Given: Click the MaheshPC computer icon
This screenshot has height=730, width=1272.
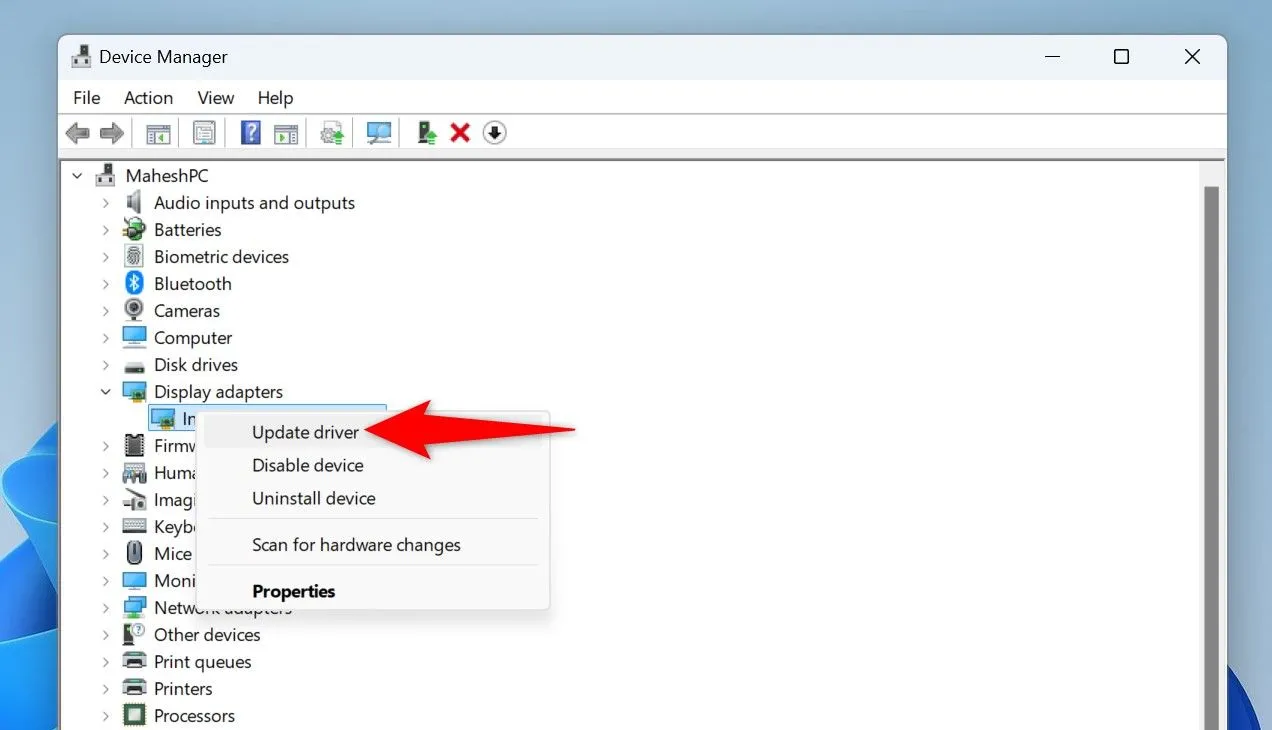Looking at the screenshot, I should 105,176.
